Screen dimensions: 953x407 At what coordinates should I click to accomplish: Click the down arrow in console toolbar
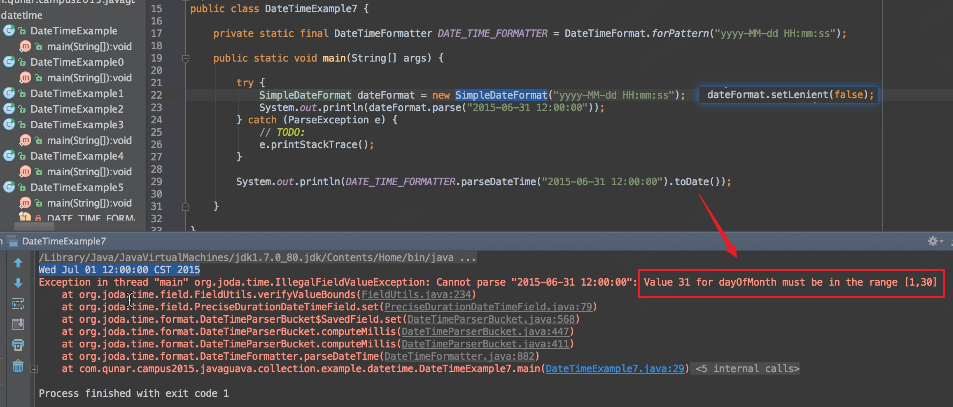(18, 283)
